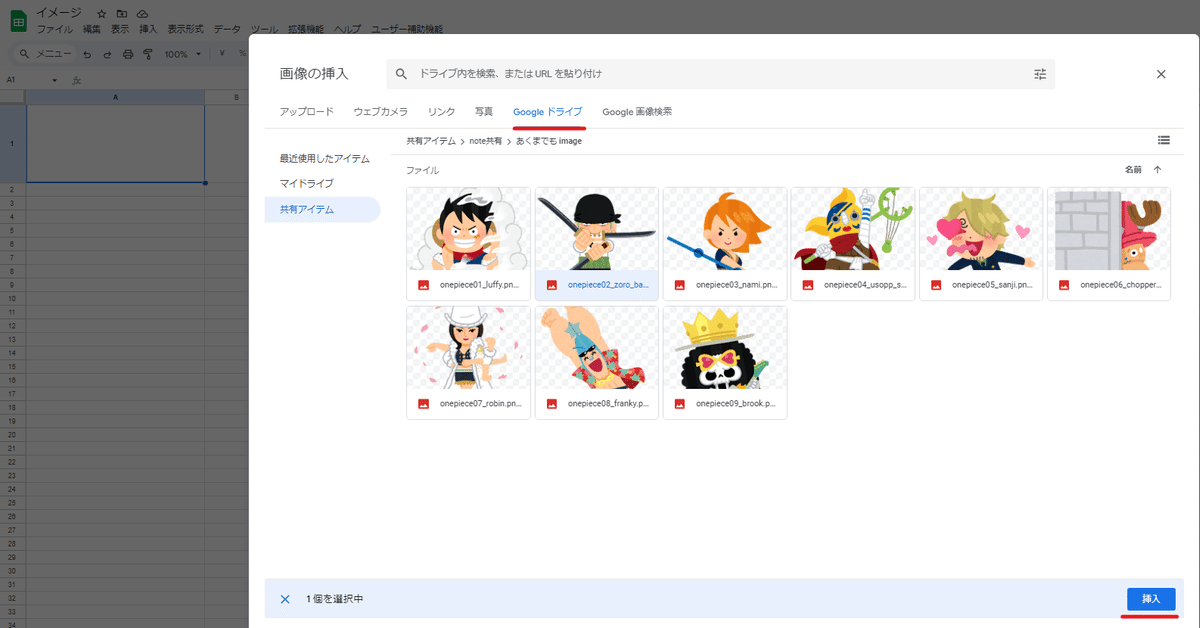Switch to the リンク tab
This screenshot has height=628, width=1200.
pyautogui.click(x=441, y=112)
